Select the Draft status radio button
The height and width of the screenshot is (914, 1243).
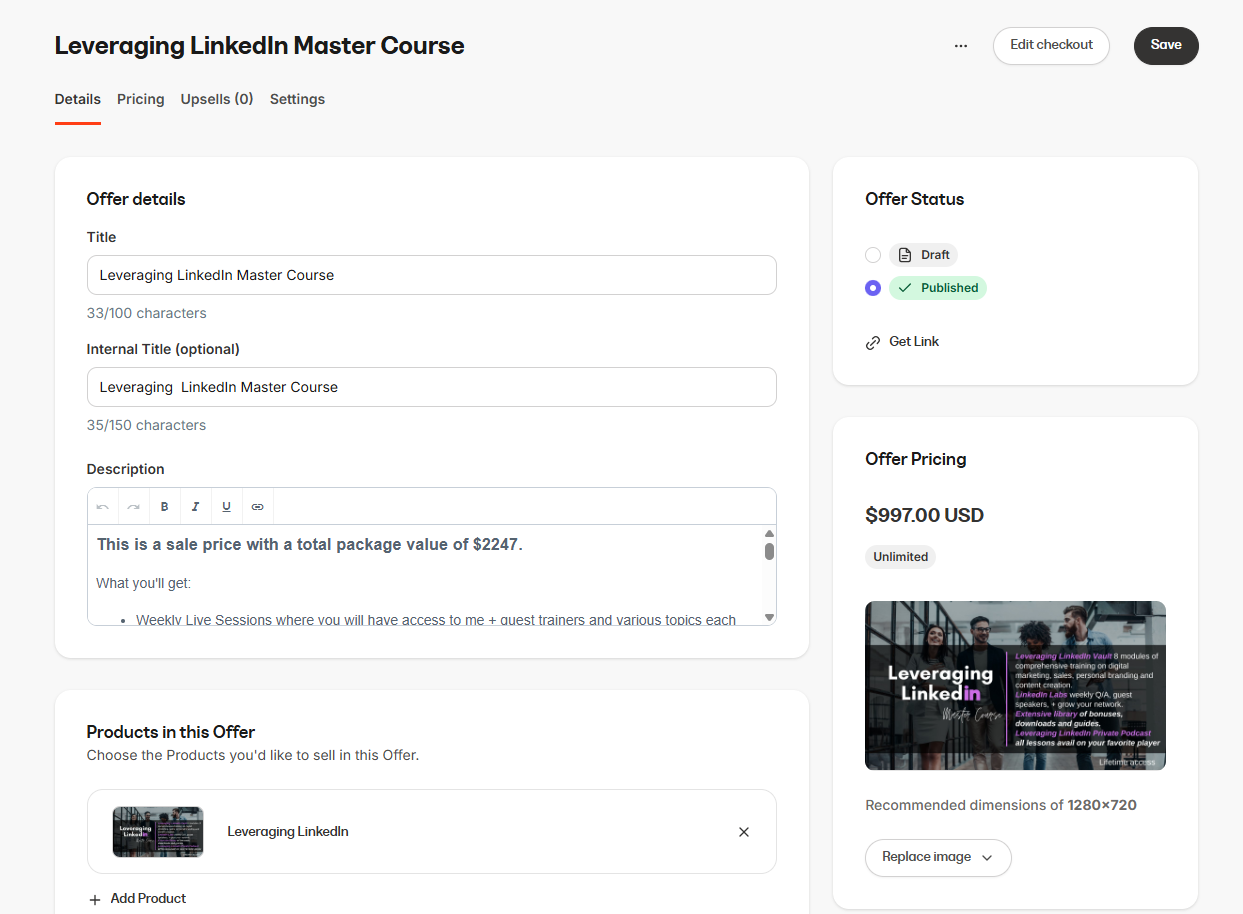873,255
